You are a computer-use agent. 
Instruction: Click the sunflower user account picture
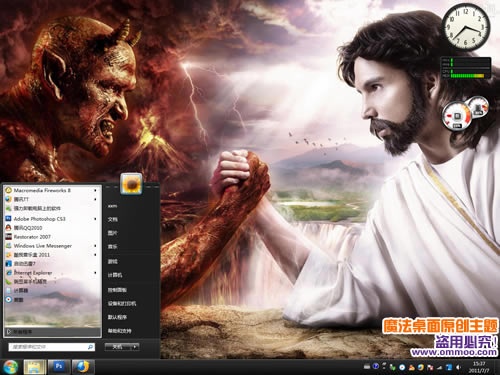pos(131,184)
